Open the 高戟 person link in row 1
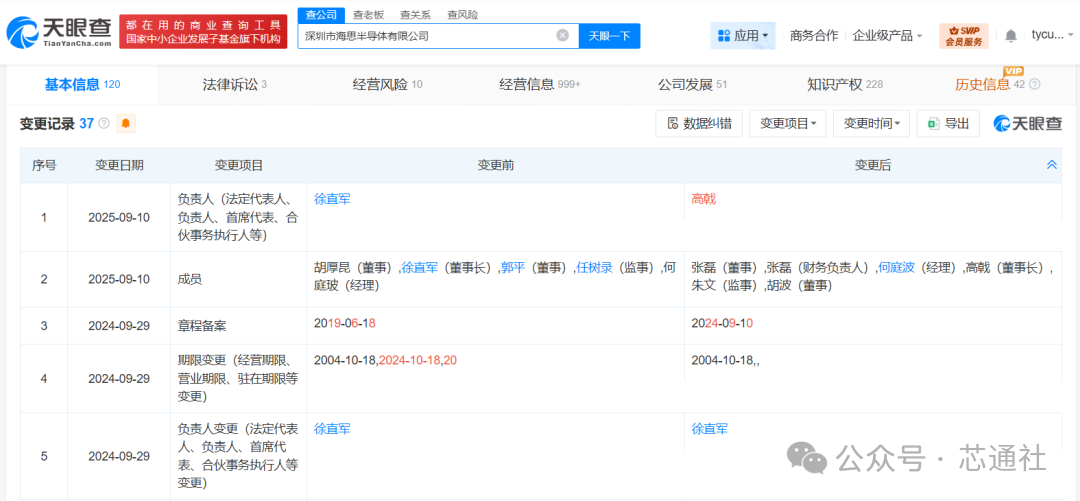This screenshot has height=501, width=1080. click(704, 199)
